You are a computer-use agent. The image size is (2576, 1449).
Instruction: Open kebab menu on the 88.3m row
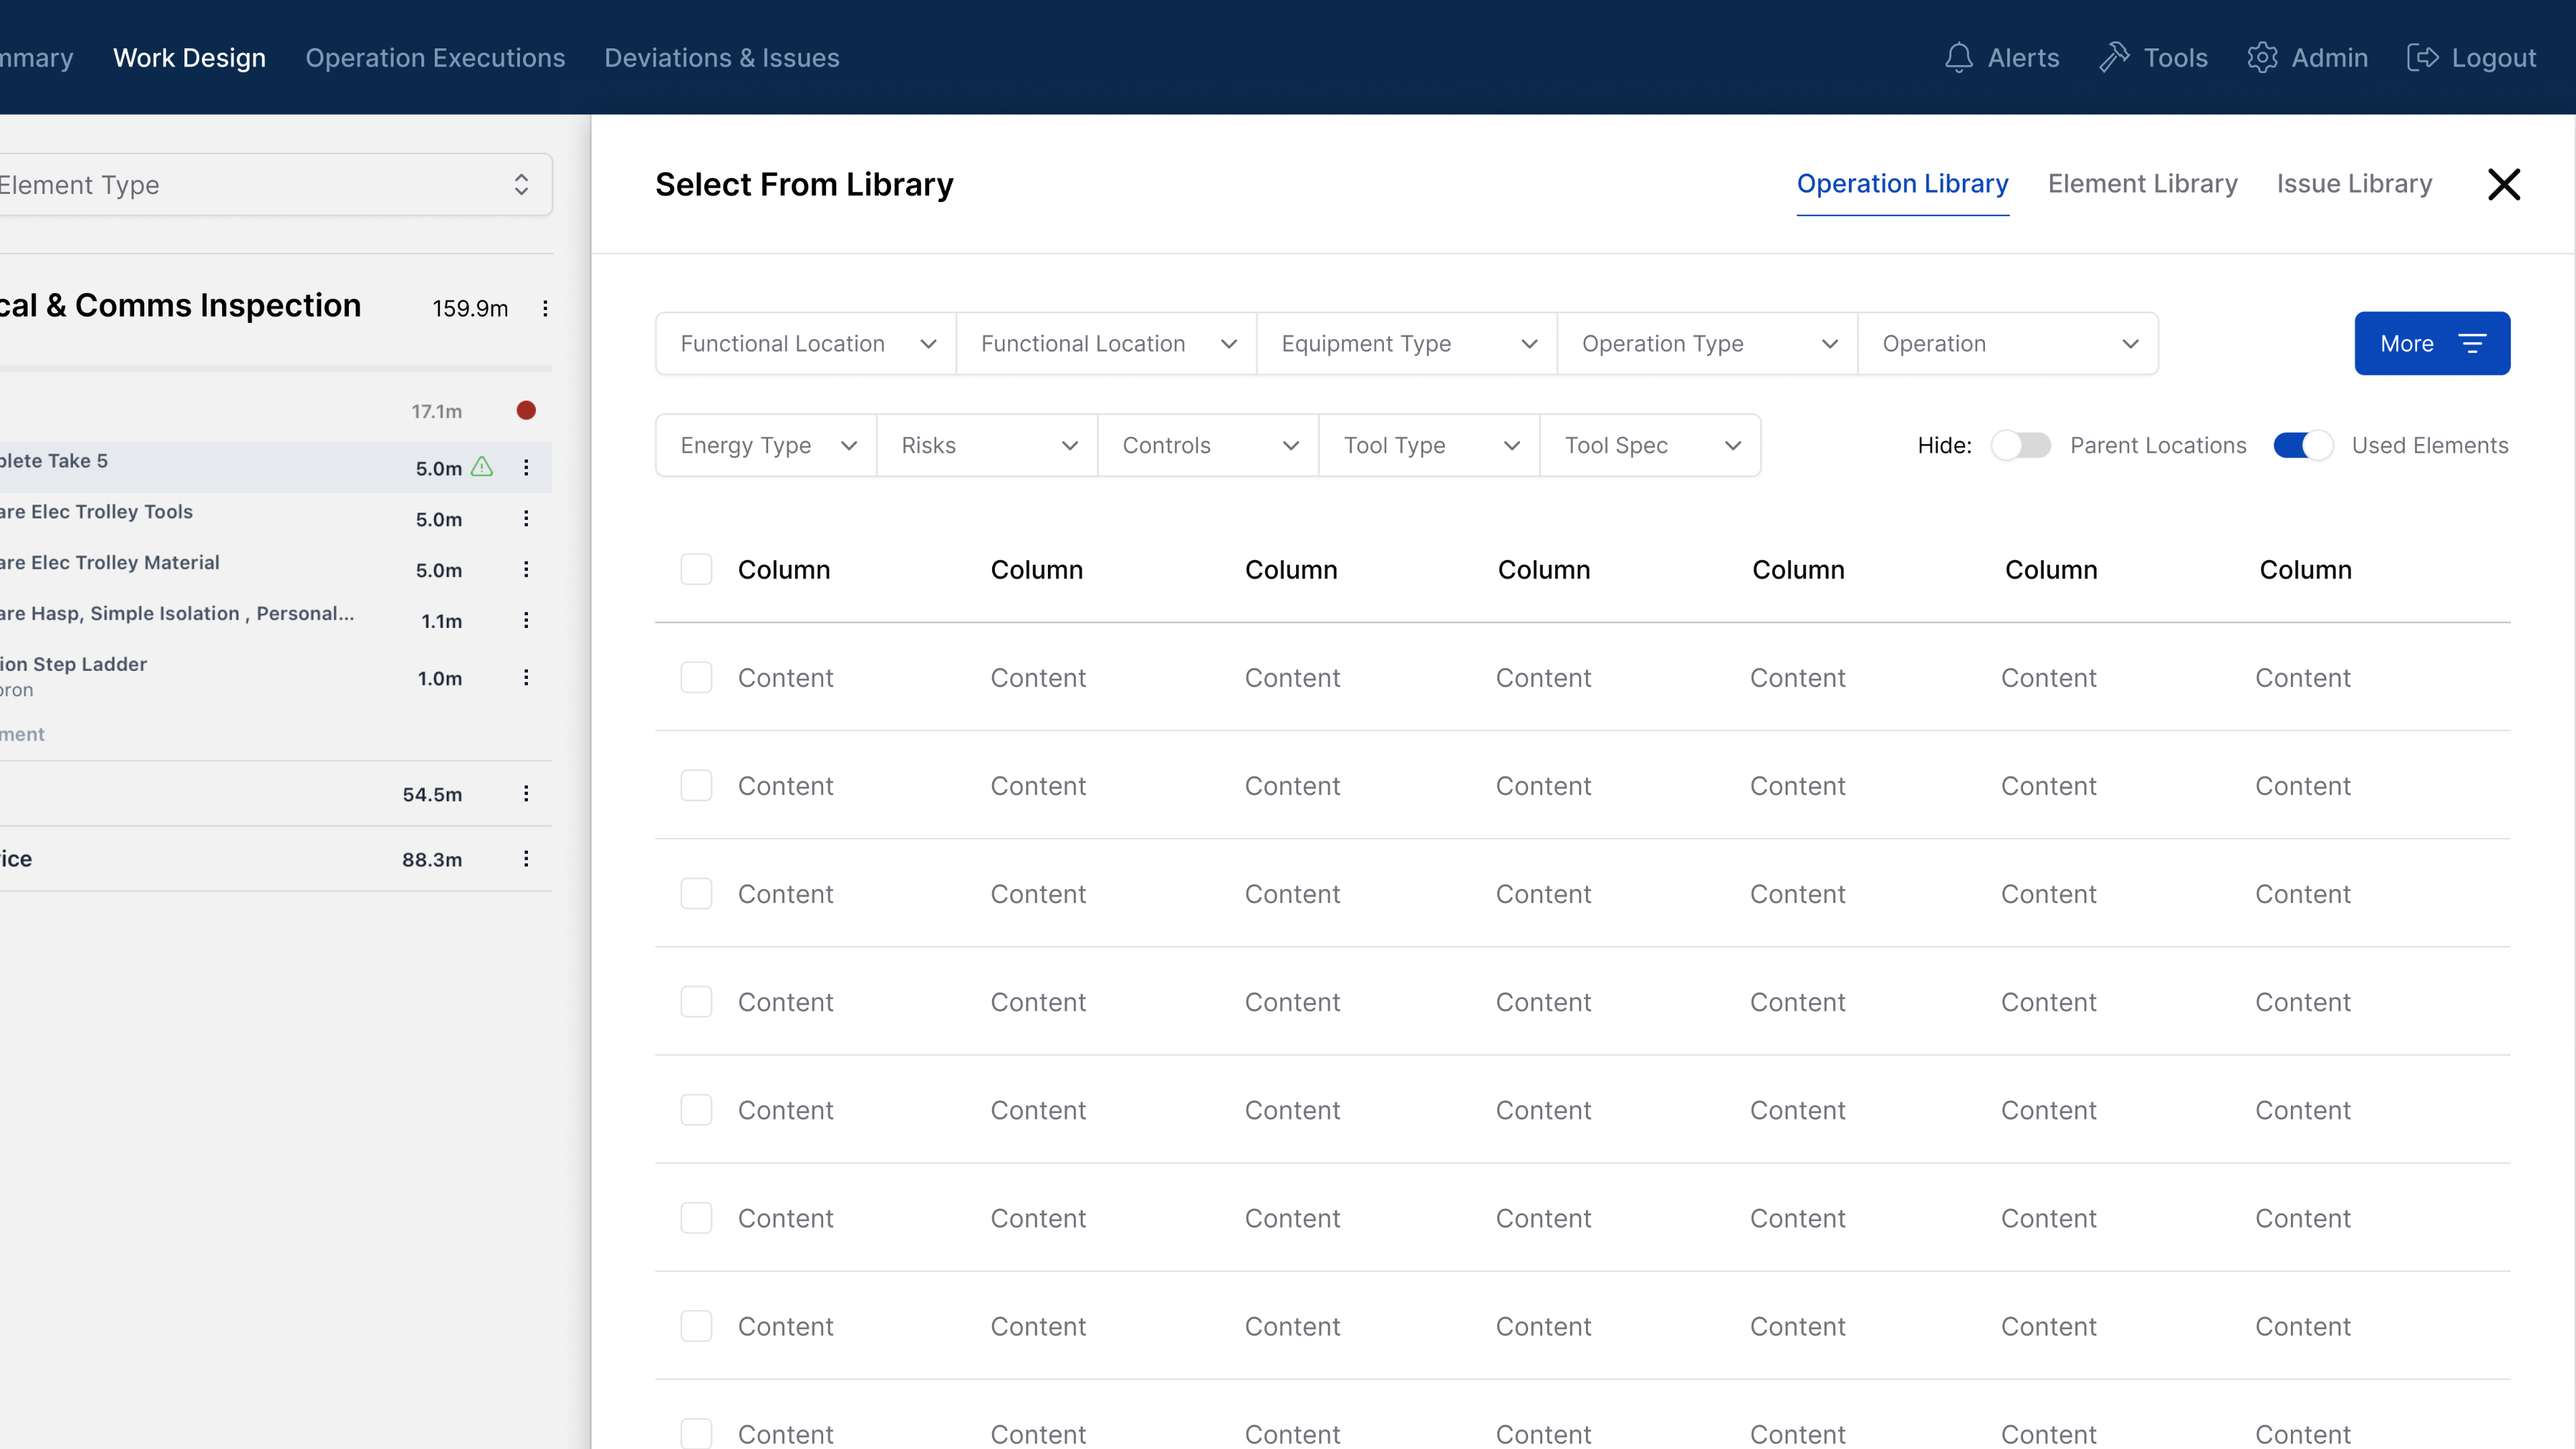pyautogui.click(x=526, y=859)
